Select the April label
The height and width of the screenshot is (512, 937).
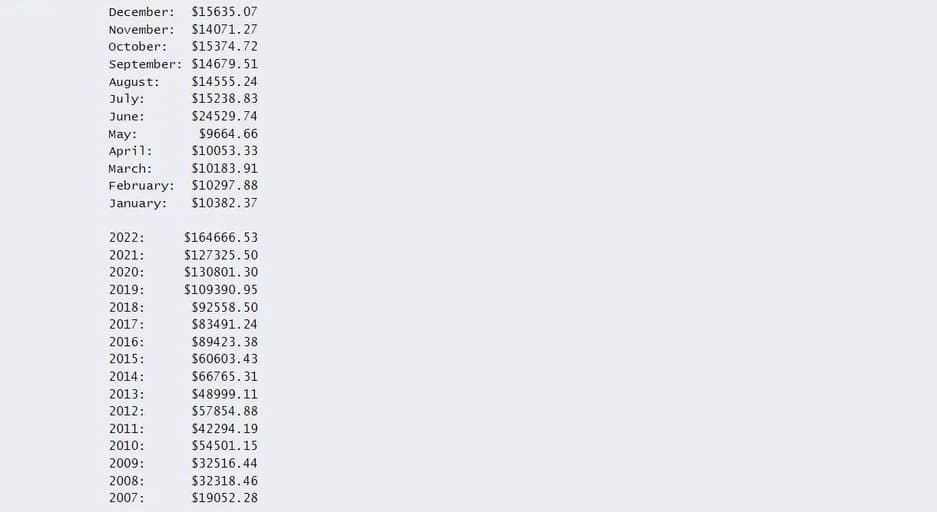130,151
